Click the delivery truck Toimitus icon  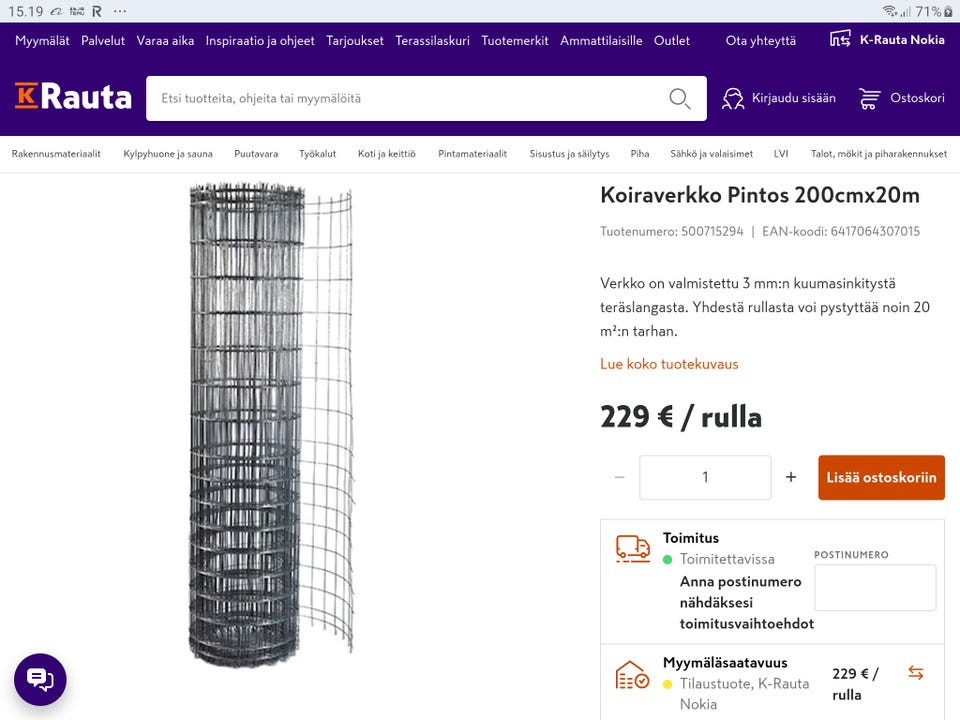[x=632, y=548]
